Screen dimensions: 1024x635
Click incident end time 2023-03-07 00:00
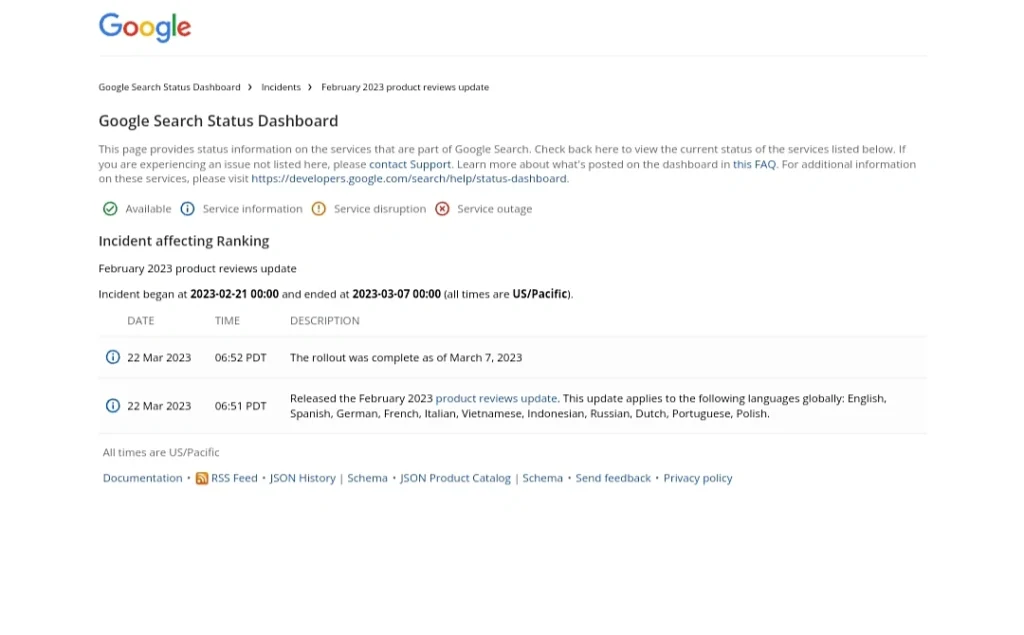point(396,294)
